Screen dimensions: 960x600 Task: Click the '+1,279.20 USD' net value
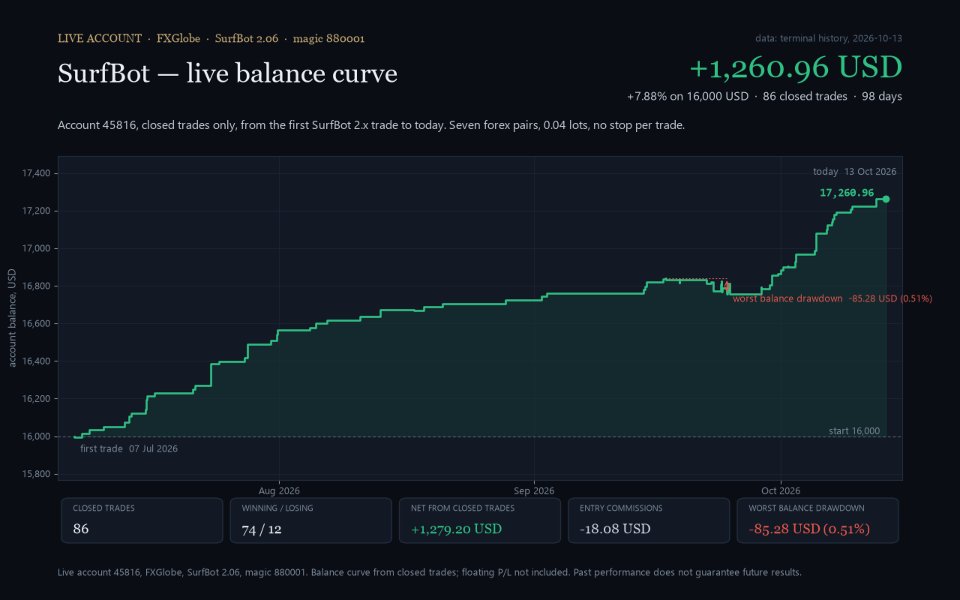(456, 529)
